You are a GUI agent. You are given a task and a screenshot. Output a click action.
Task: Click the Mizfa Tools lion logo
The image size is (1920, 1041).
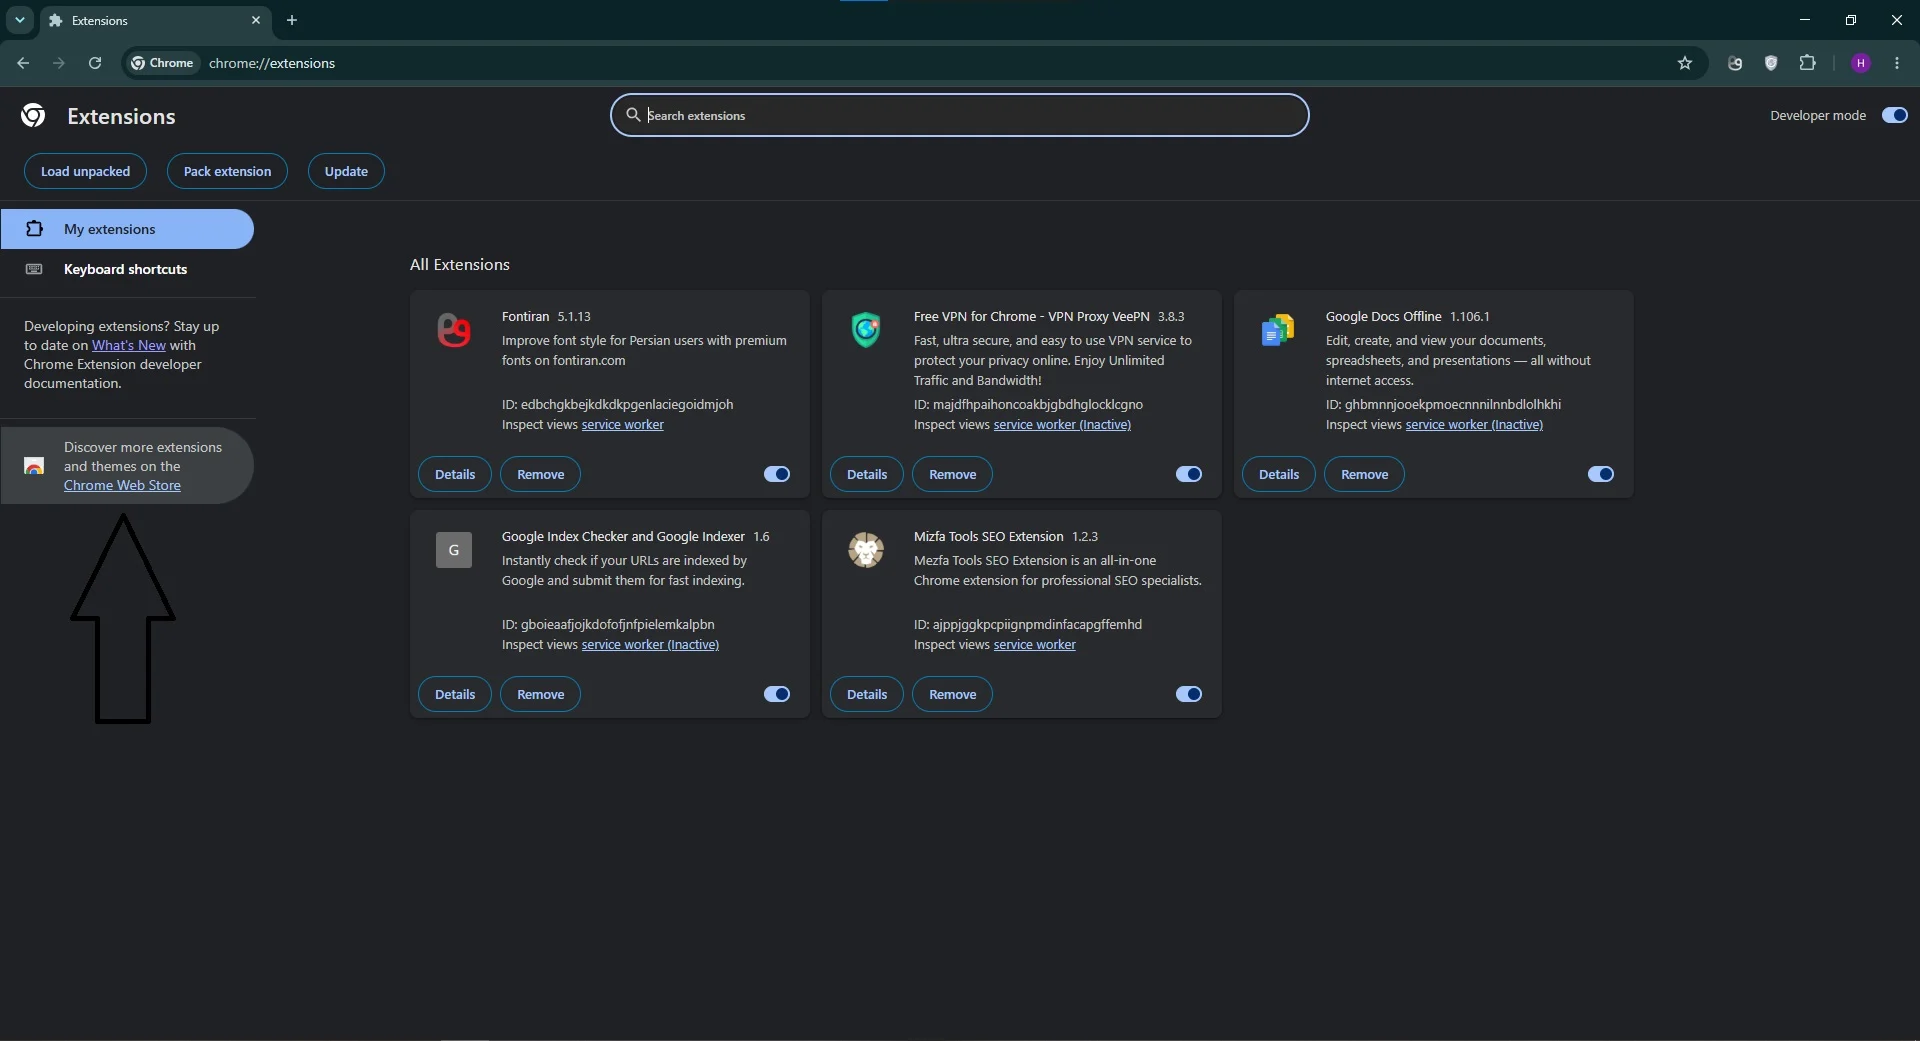coord(866,550)
